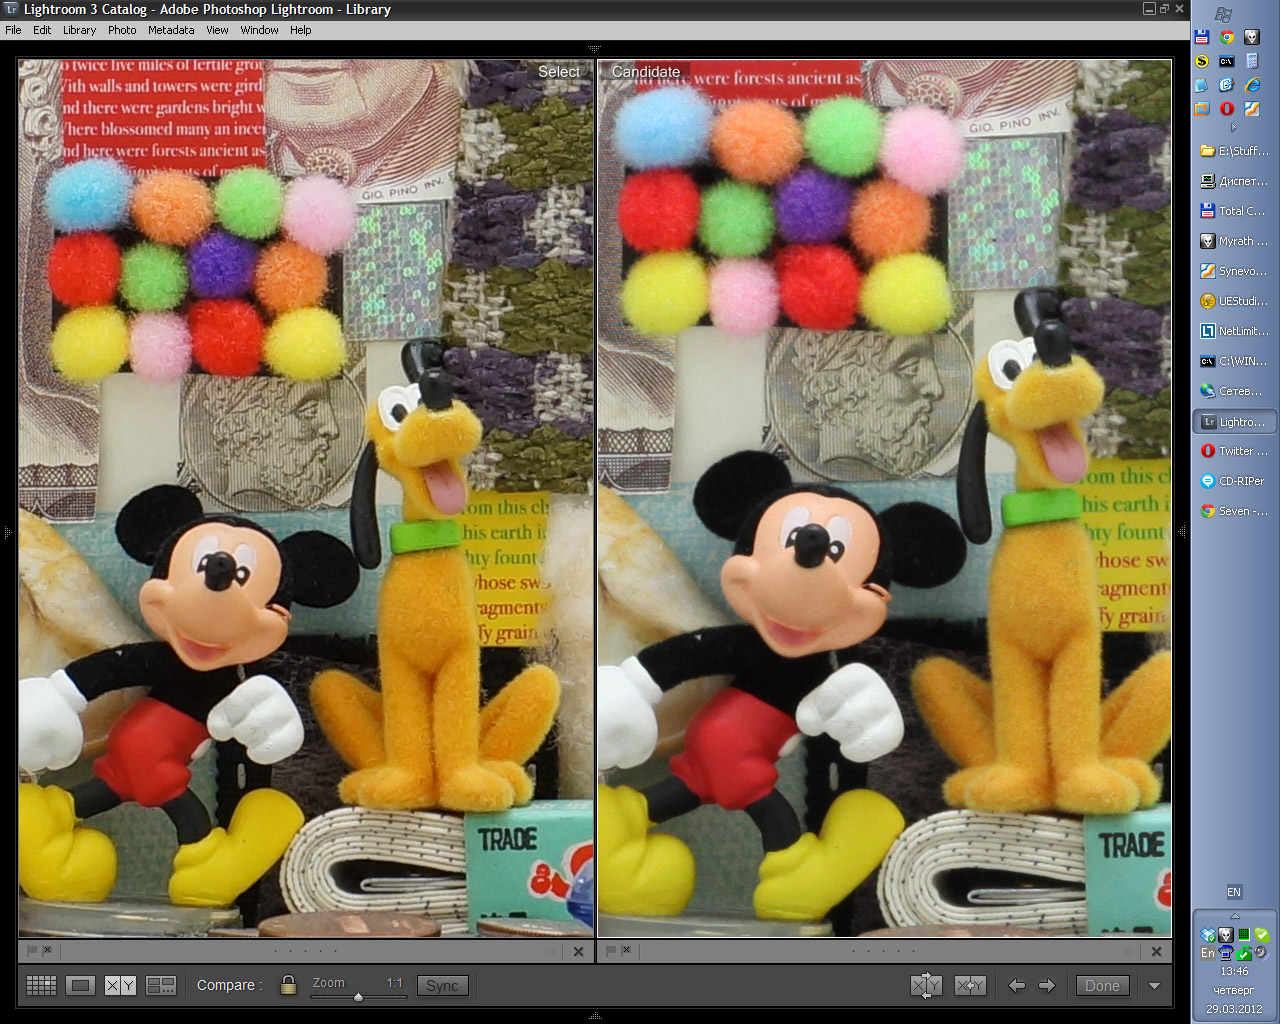Switch to Loupe view in the toolbar
This screenshot has width=1280, height=1024.
click(81, 985)
